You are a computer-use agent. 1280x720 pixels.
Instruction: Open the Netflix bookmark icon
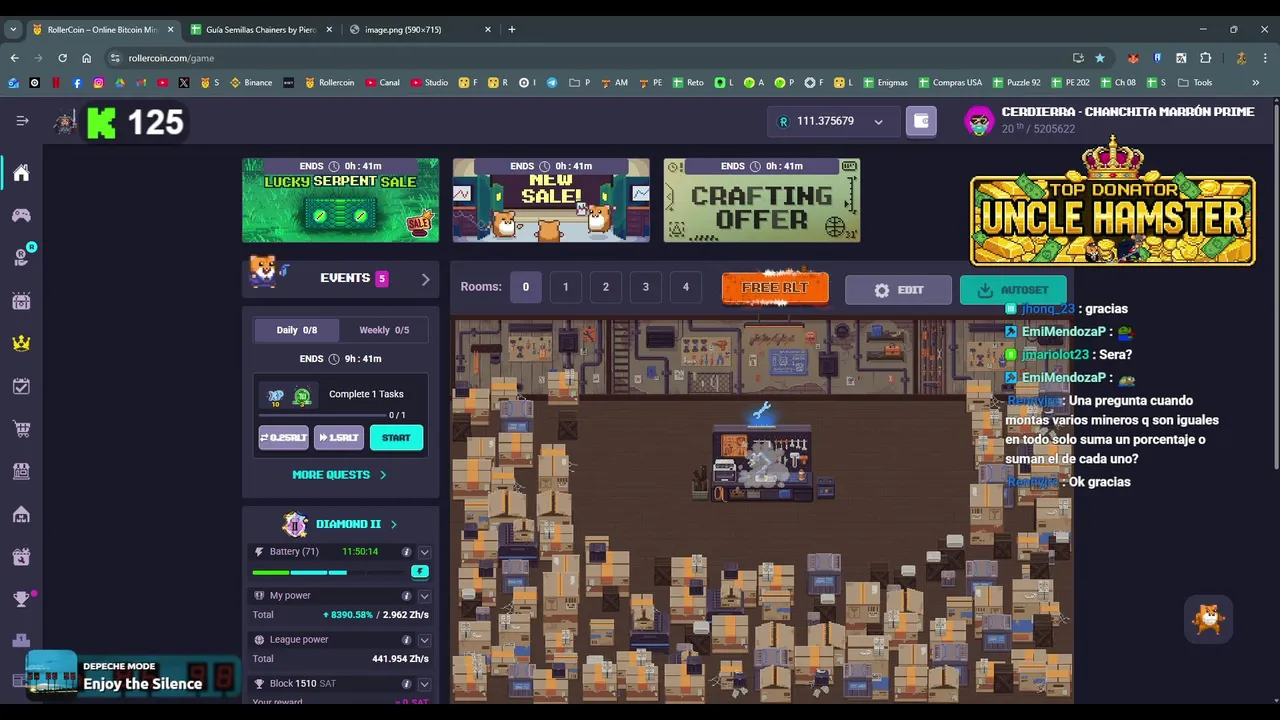point(55,83)
